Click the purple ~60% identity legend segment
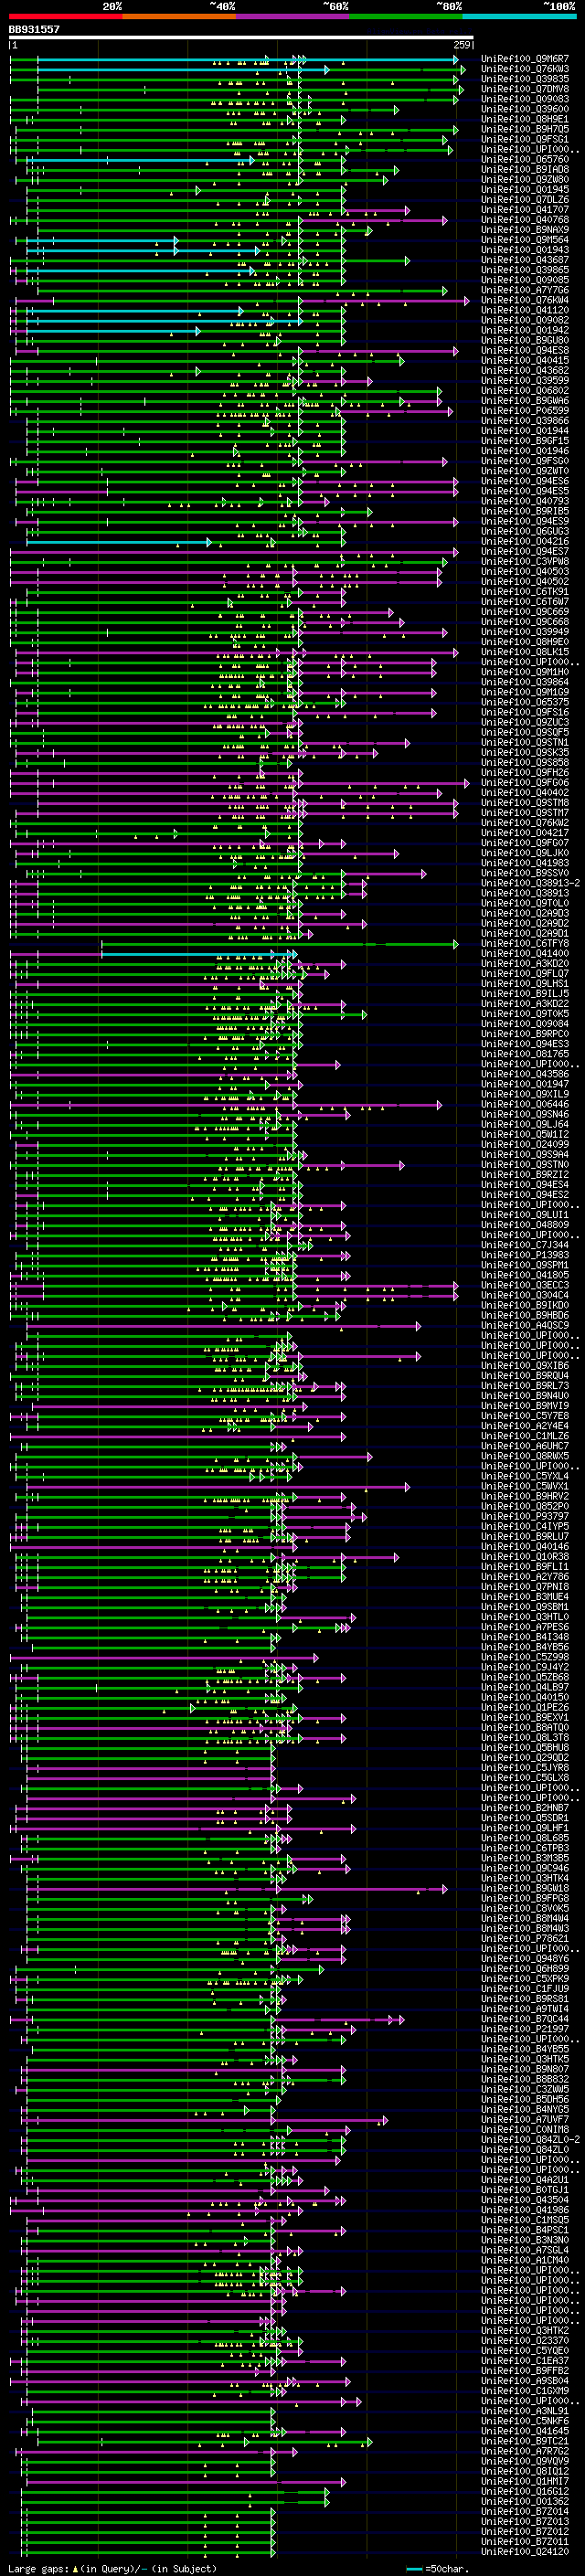585x2576 pixels. pos(293,16)
